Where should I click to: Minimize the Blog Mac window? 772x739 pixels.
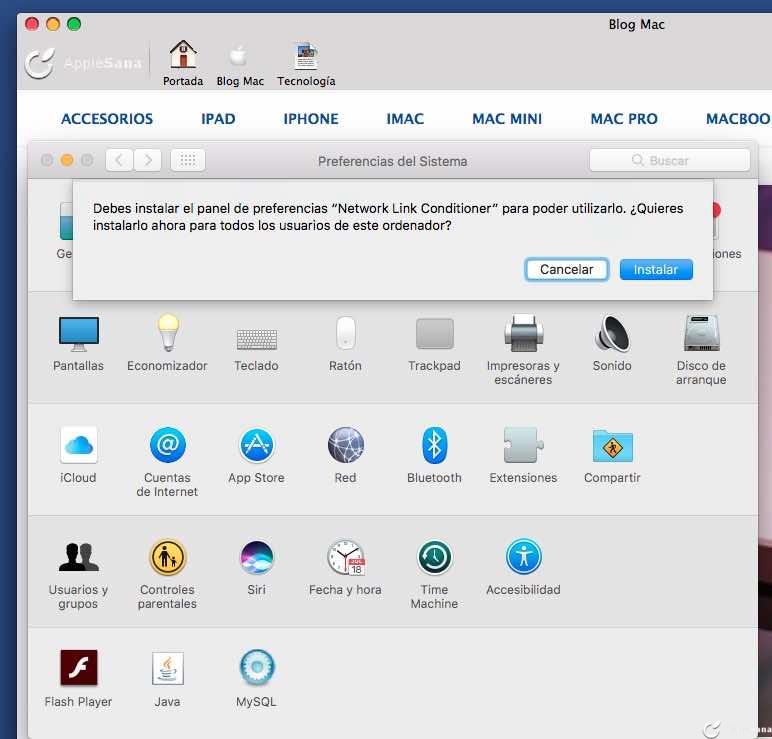click(x=53, y=24)
